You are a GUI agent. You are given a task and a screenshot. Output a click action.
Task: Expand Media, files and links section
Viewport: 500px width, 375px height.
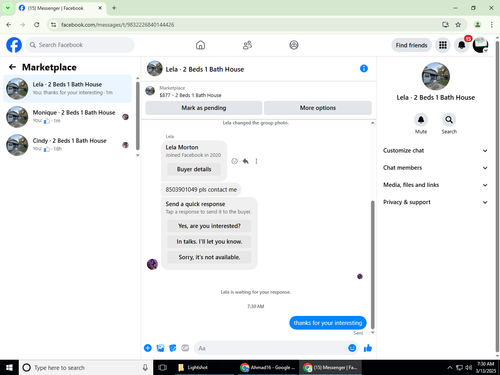coord(435,185)
